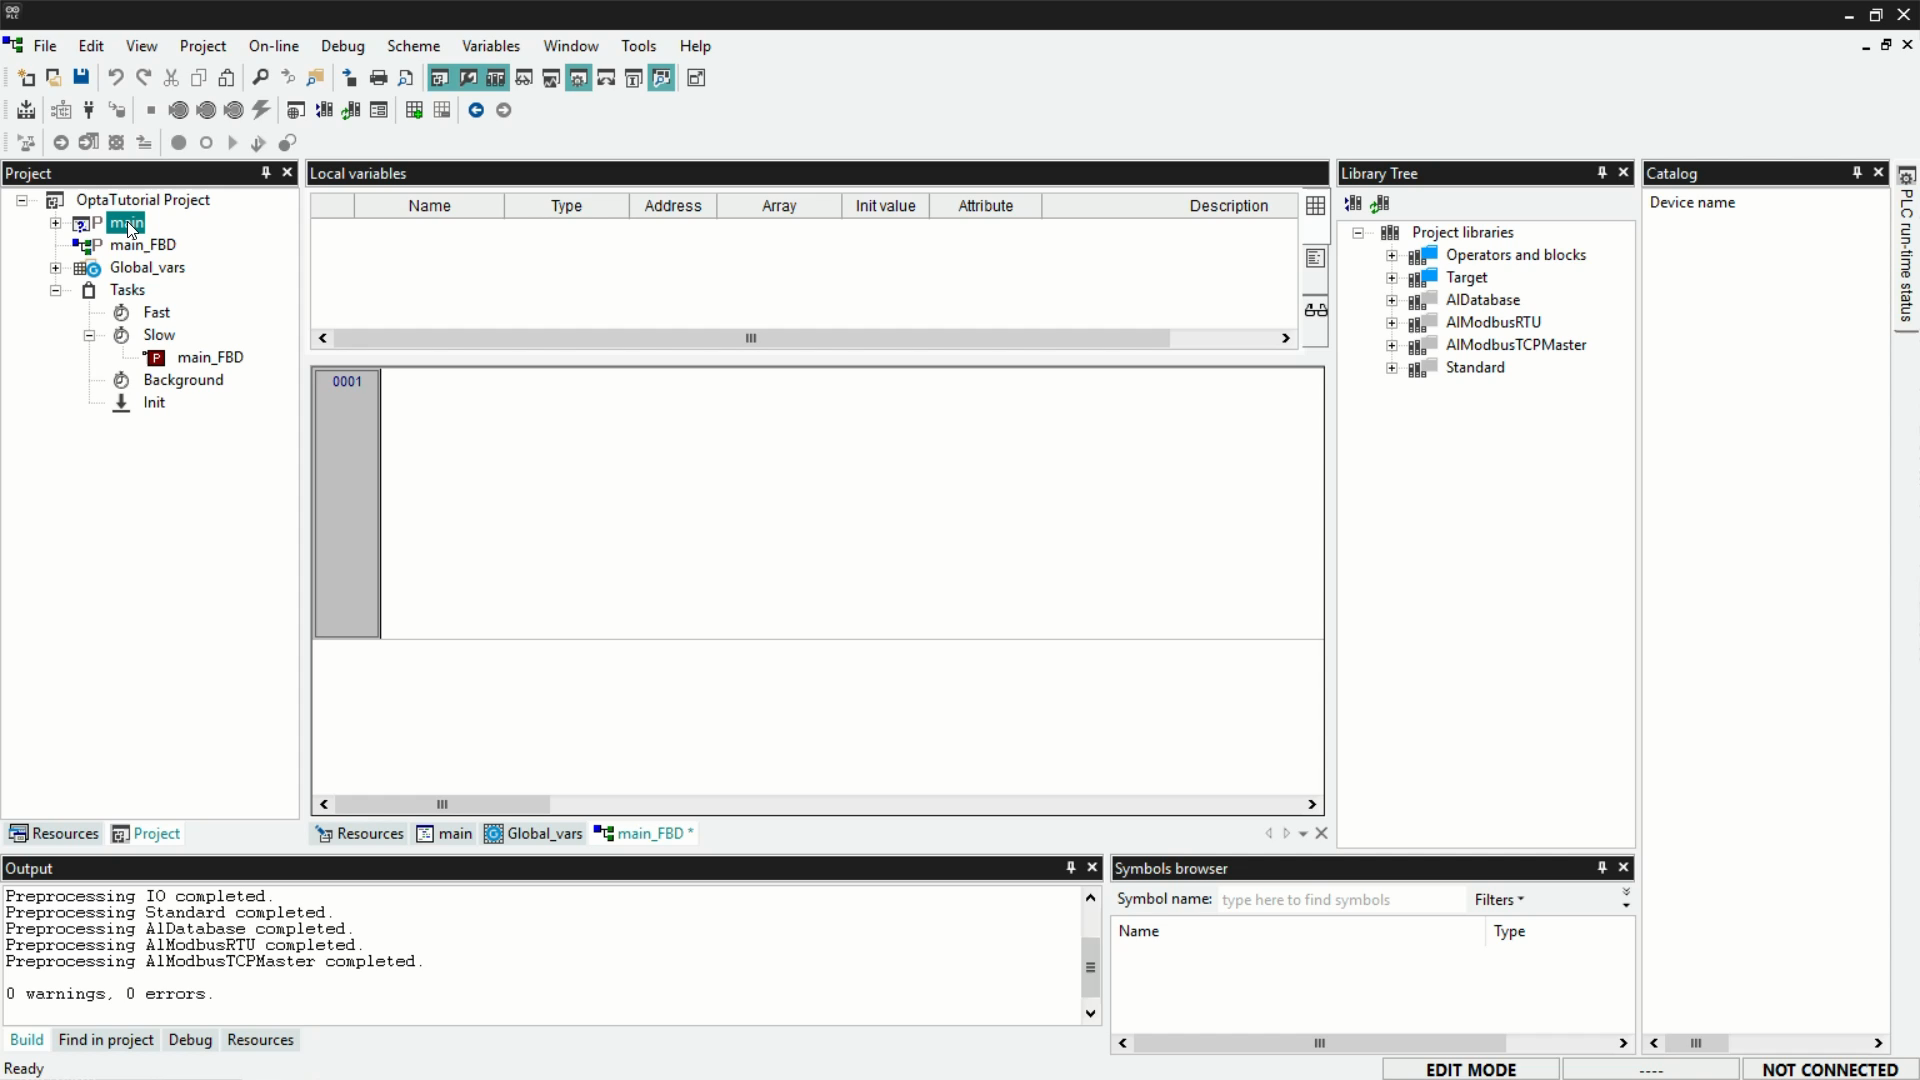Pin the Output panel

[1071, 868]
